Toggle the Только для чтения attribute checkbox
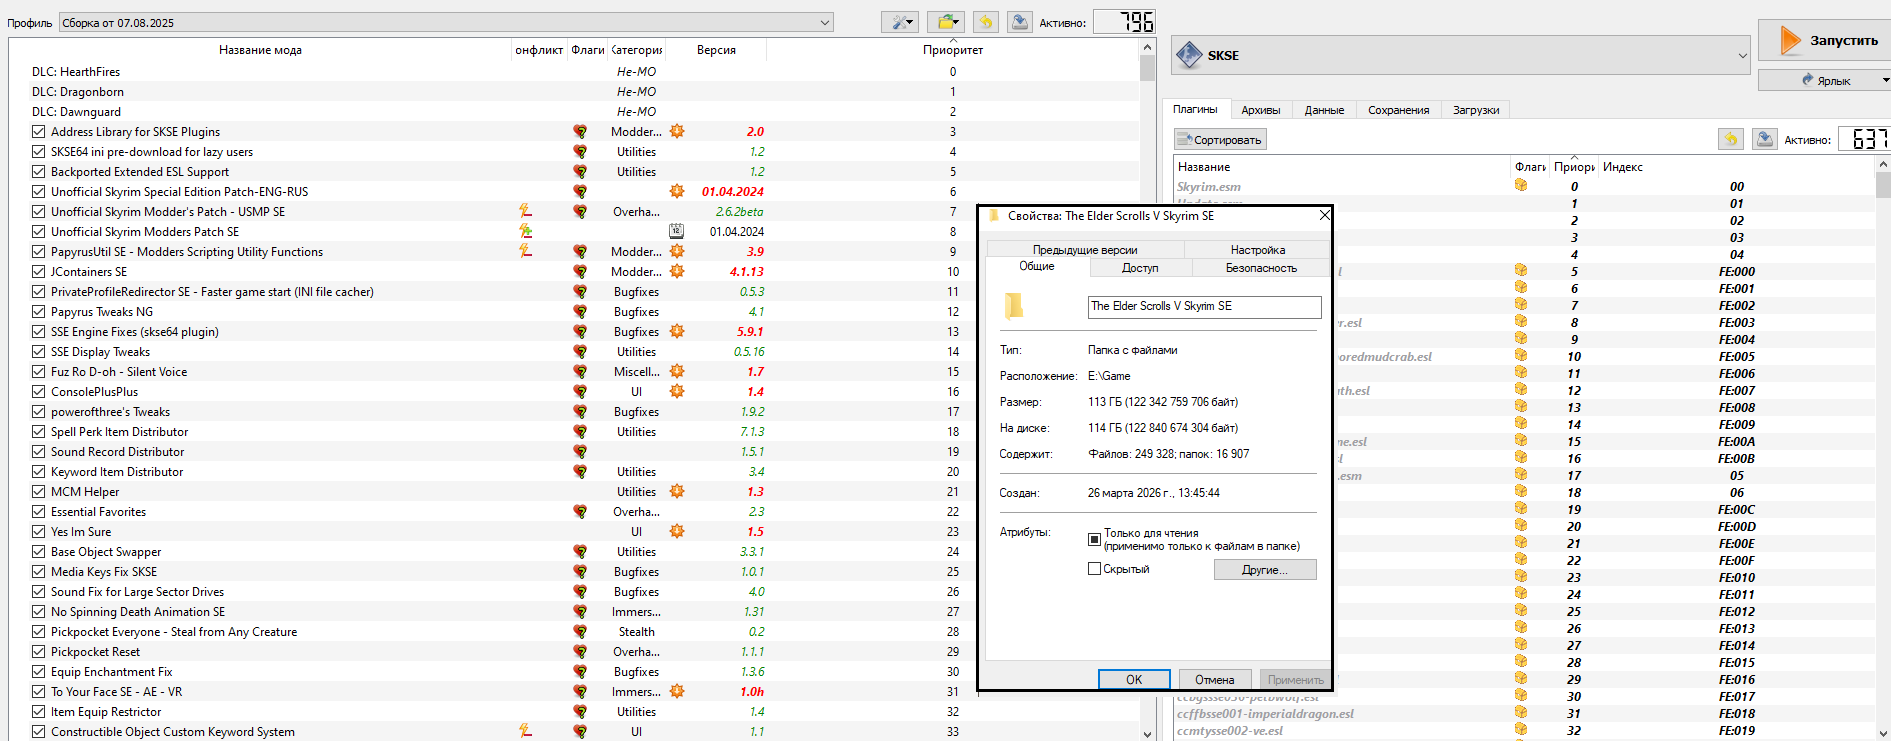Screen dimensions: 1891x741 click(x=1094, y=539)
